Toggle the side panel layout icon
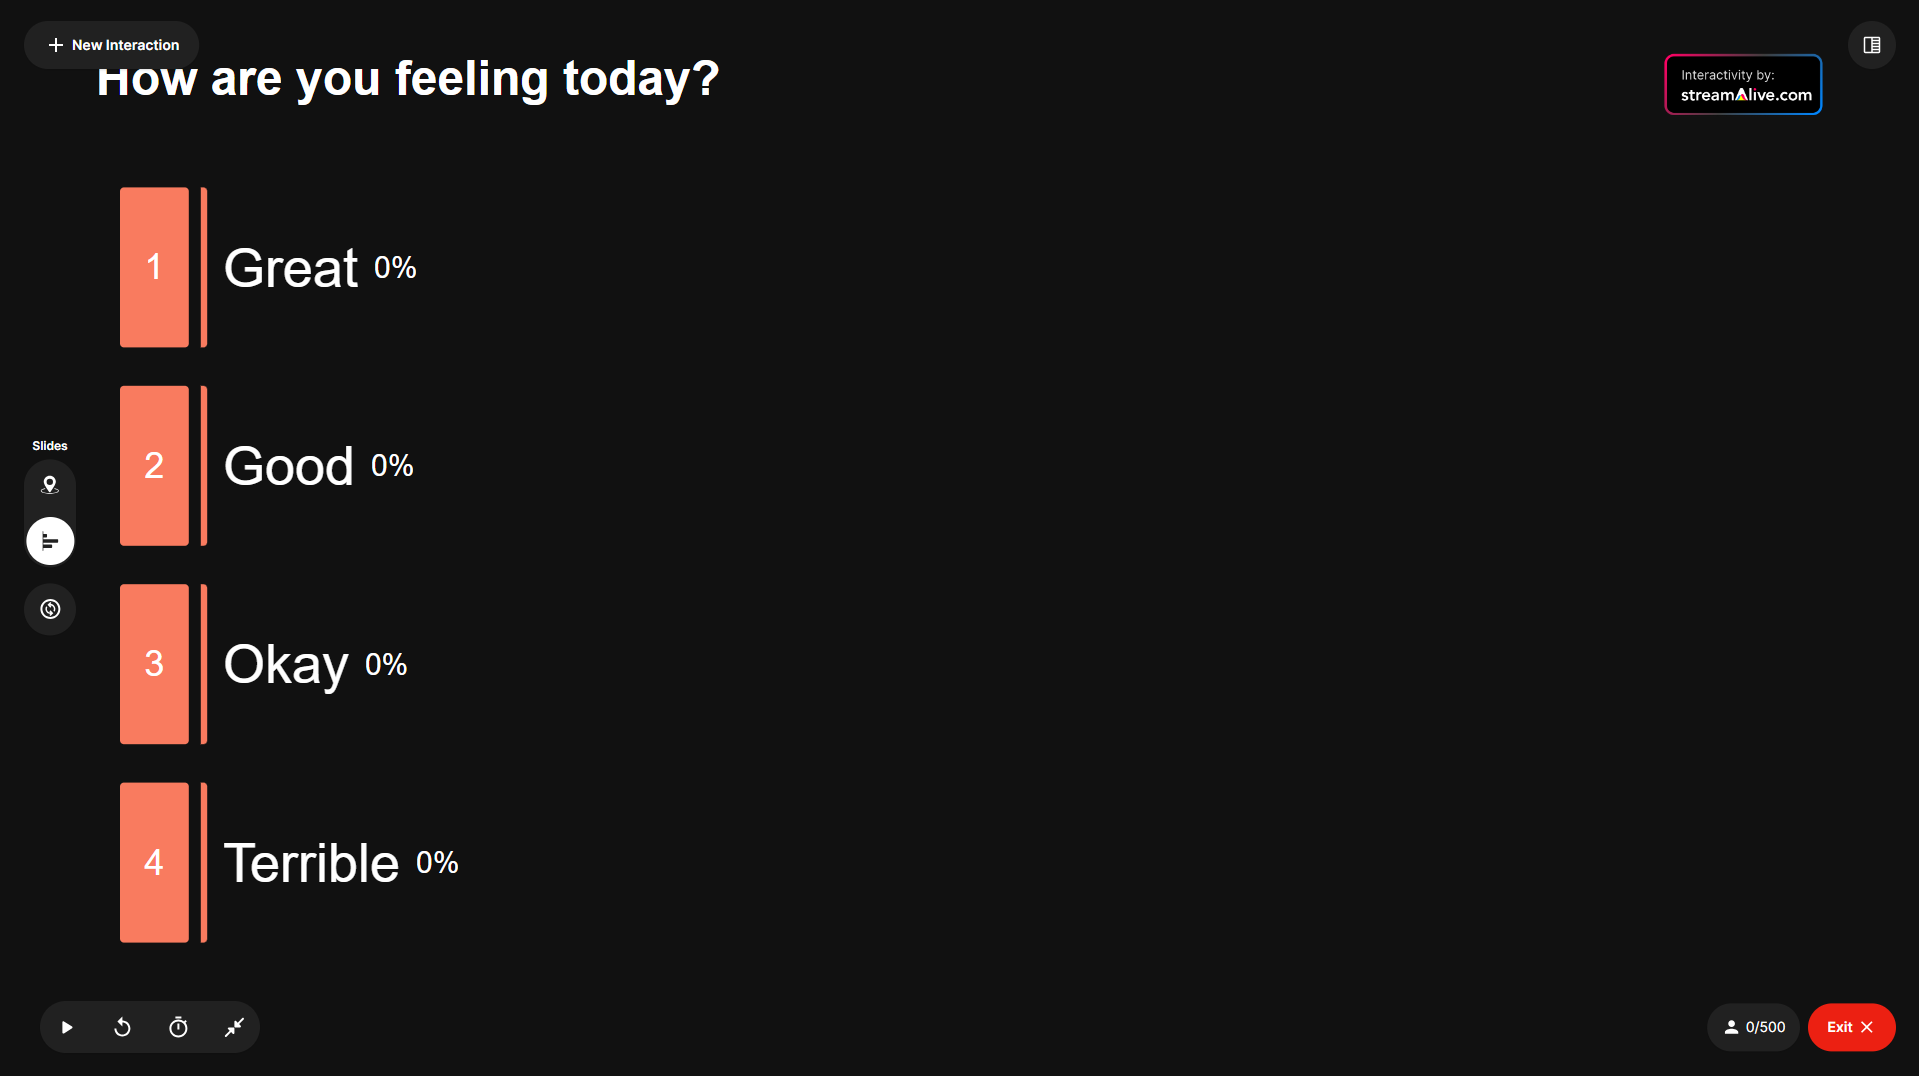 point(1871,45)
